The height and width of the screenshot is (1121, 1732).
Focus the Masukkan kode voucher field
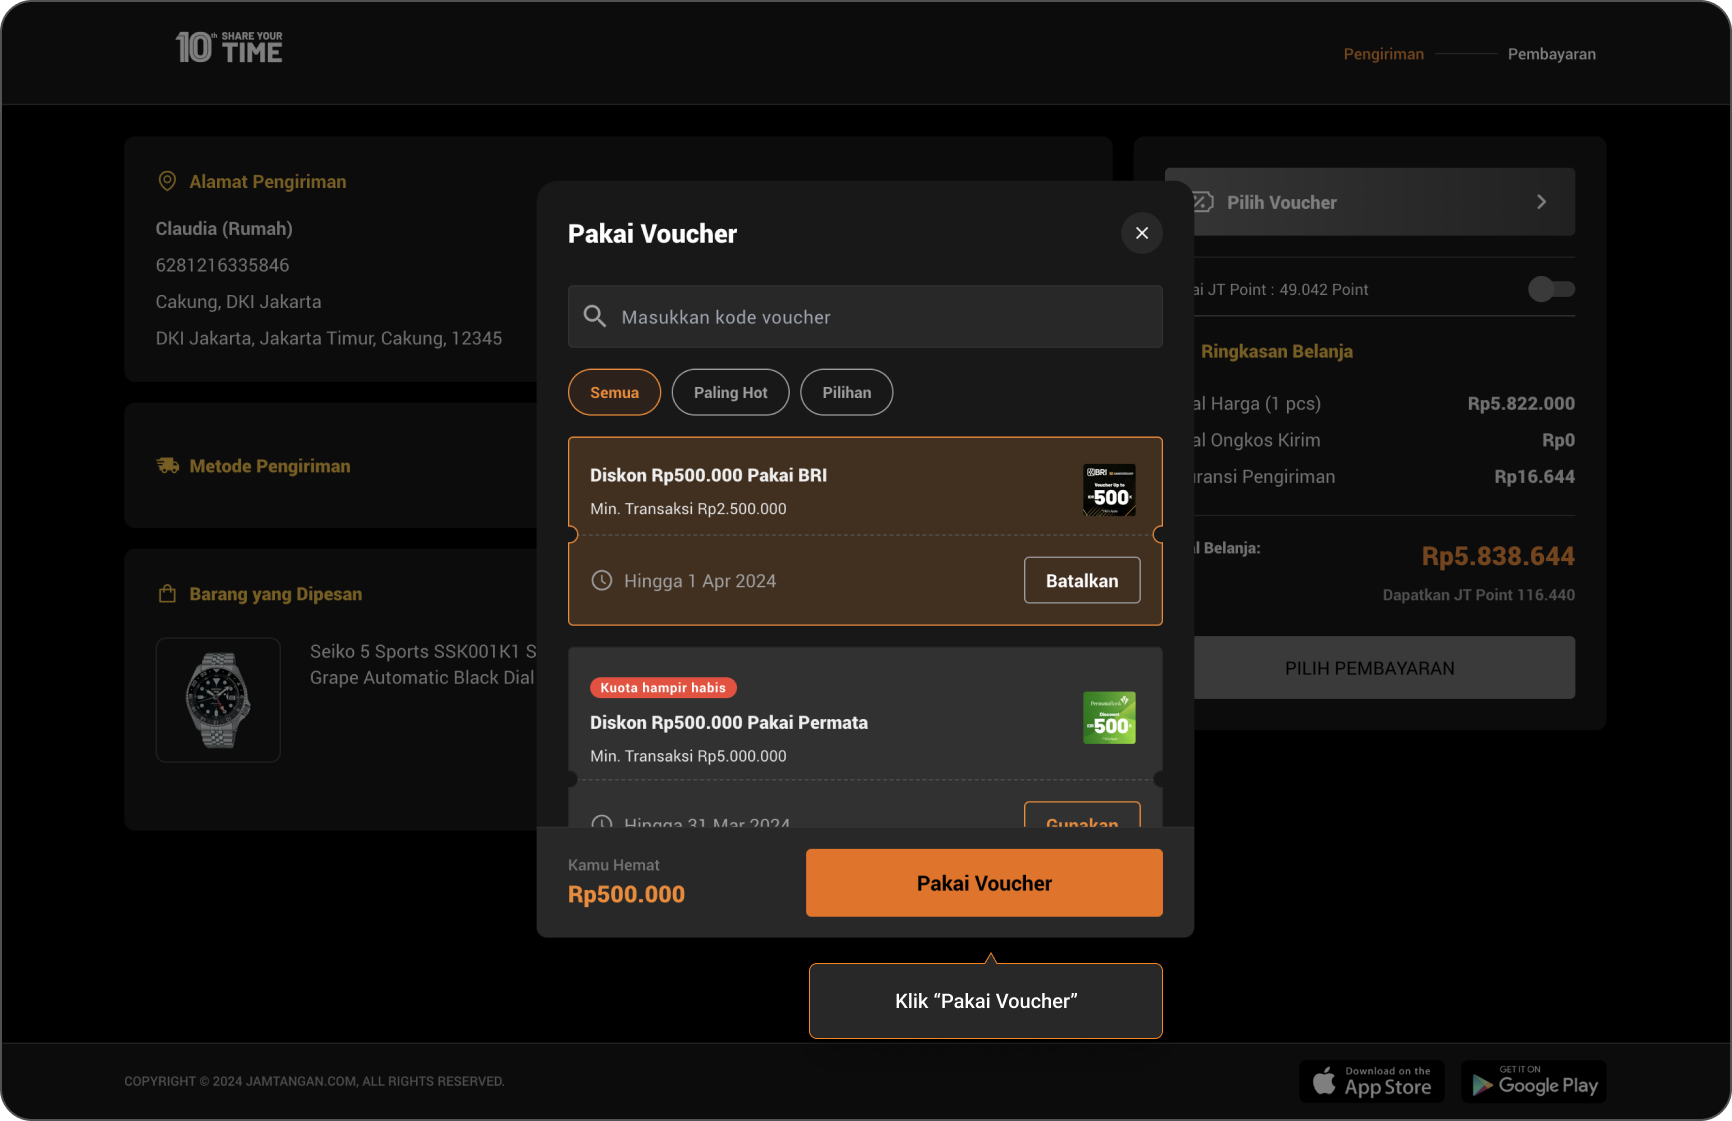click(x=865, y=317)
